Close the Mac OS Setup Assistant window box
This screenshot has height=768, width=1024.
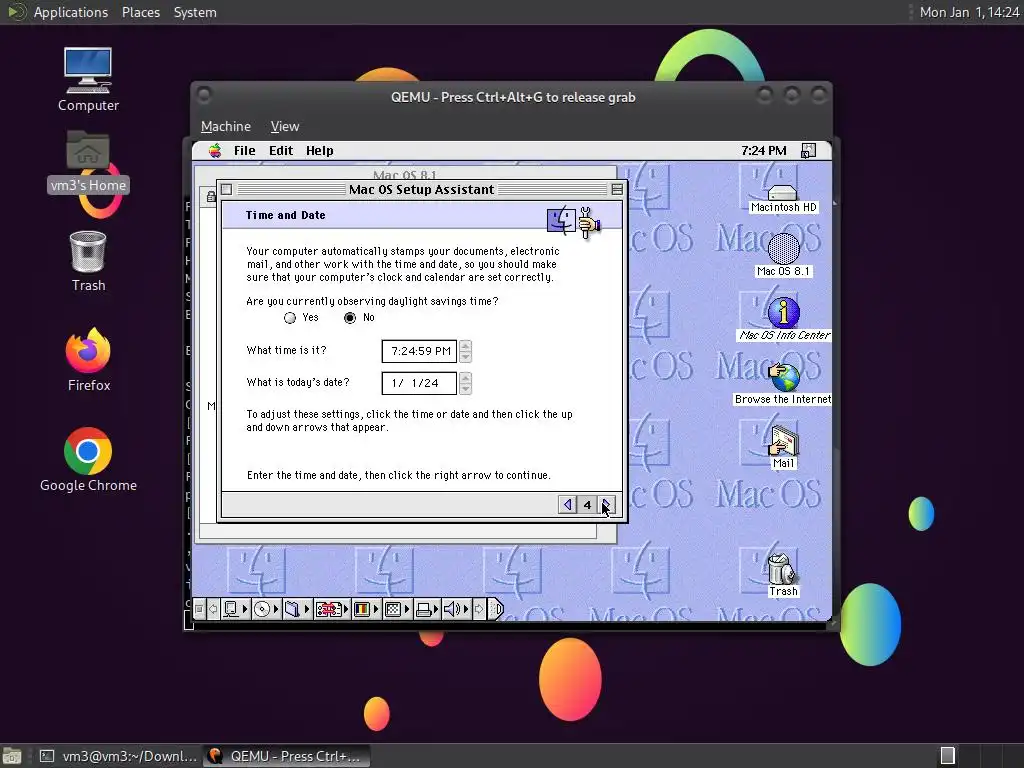pyautogui.click(x=227, y=189)
